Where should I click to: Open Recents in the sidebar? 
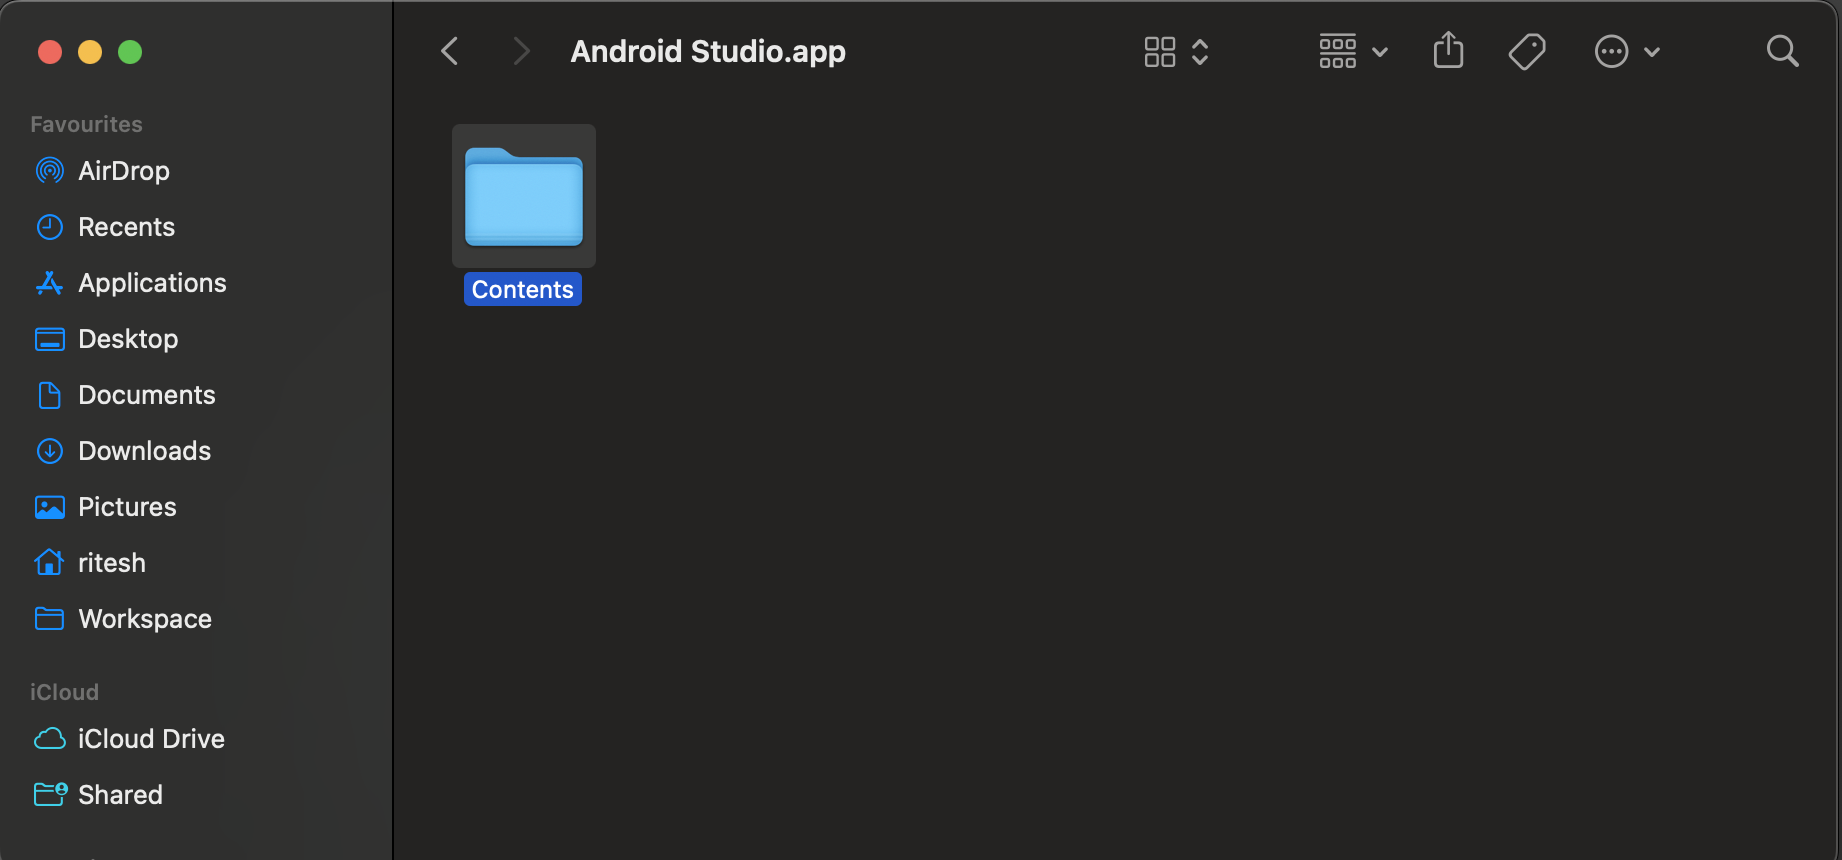tap(127, 227)
